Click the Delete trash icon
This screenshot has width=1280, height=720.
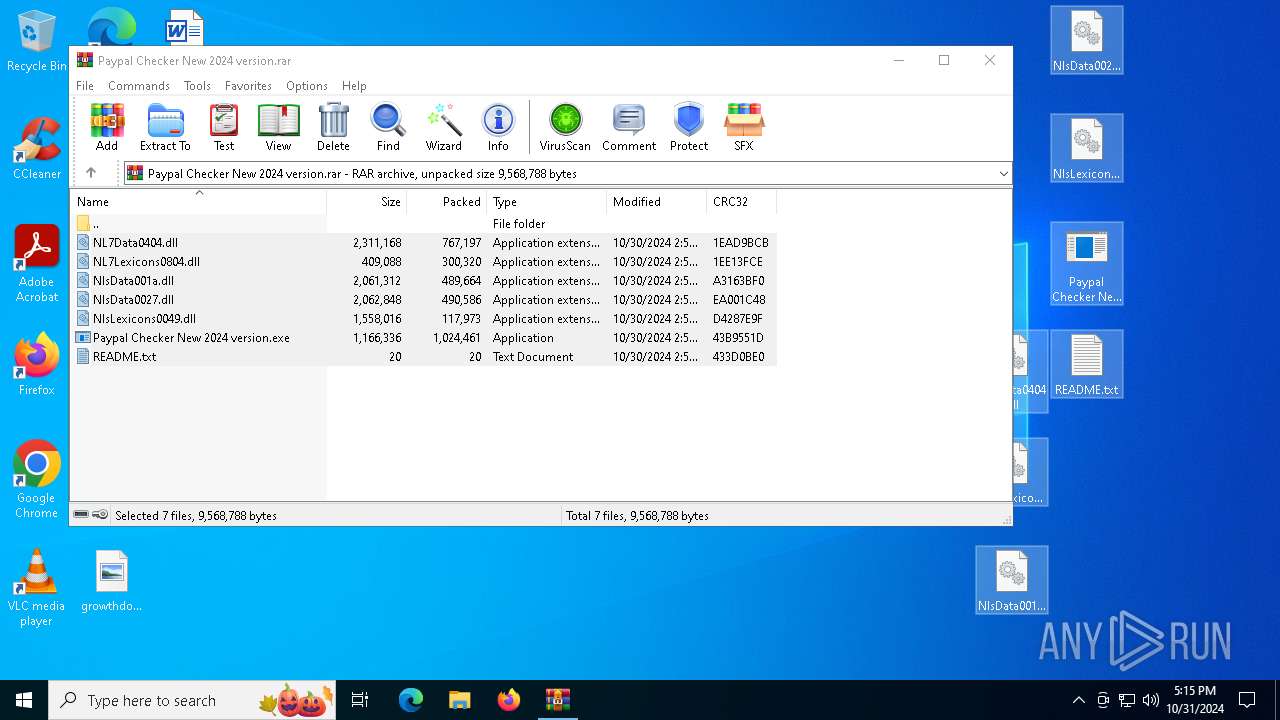point(333,127)
